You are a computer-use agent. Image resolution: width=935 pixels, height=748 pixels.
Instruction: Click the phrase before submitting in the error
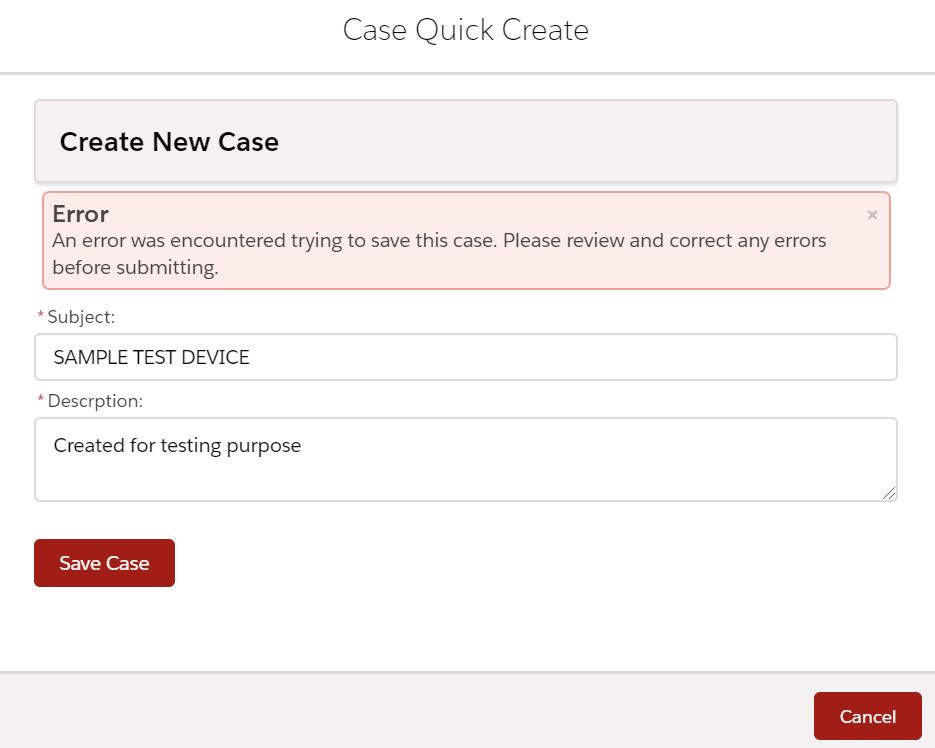[x=135, y=268]
